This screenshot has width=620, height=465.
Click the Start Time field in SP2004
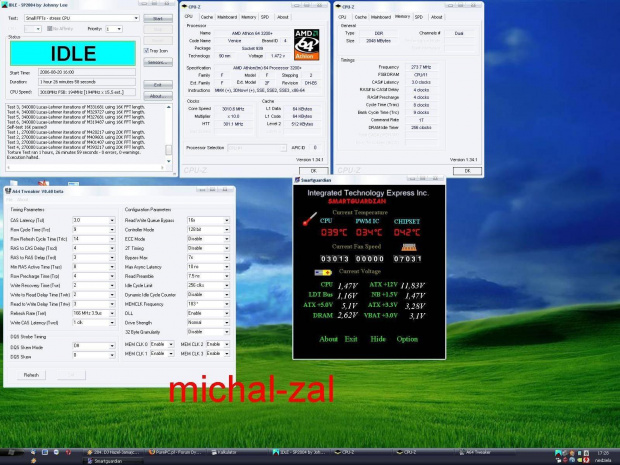click(87, 72)
